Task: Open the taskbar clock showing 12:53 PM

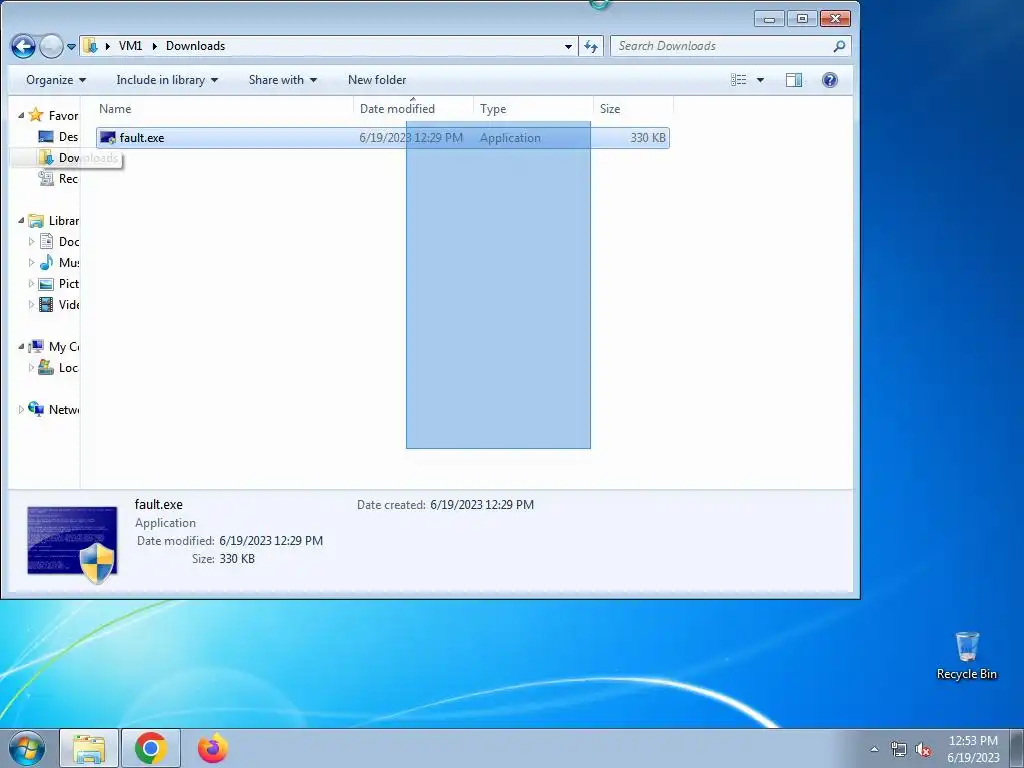Action: tap(973, 748)
